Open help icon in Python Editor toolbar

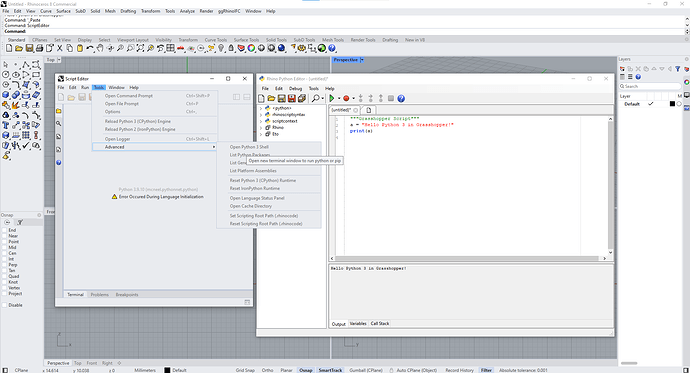(x=401, y=99)
